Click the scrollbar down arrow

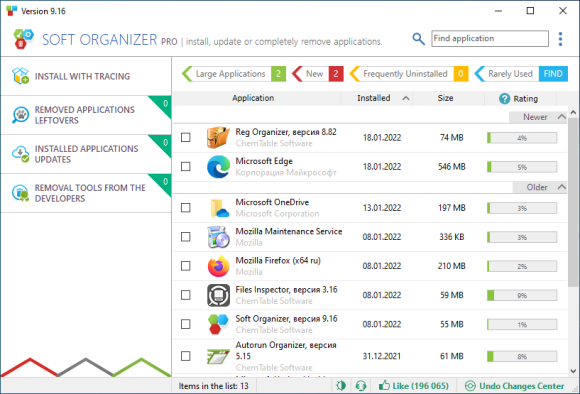tap(573, 371)
